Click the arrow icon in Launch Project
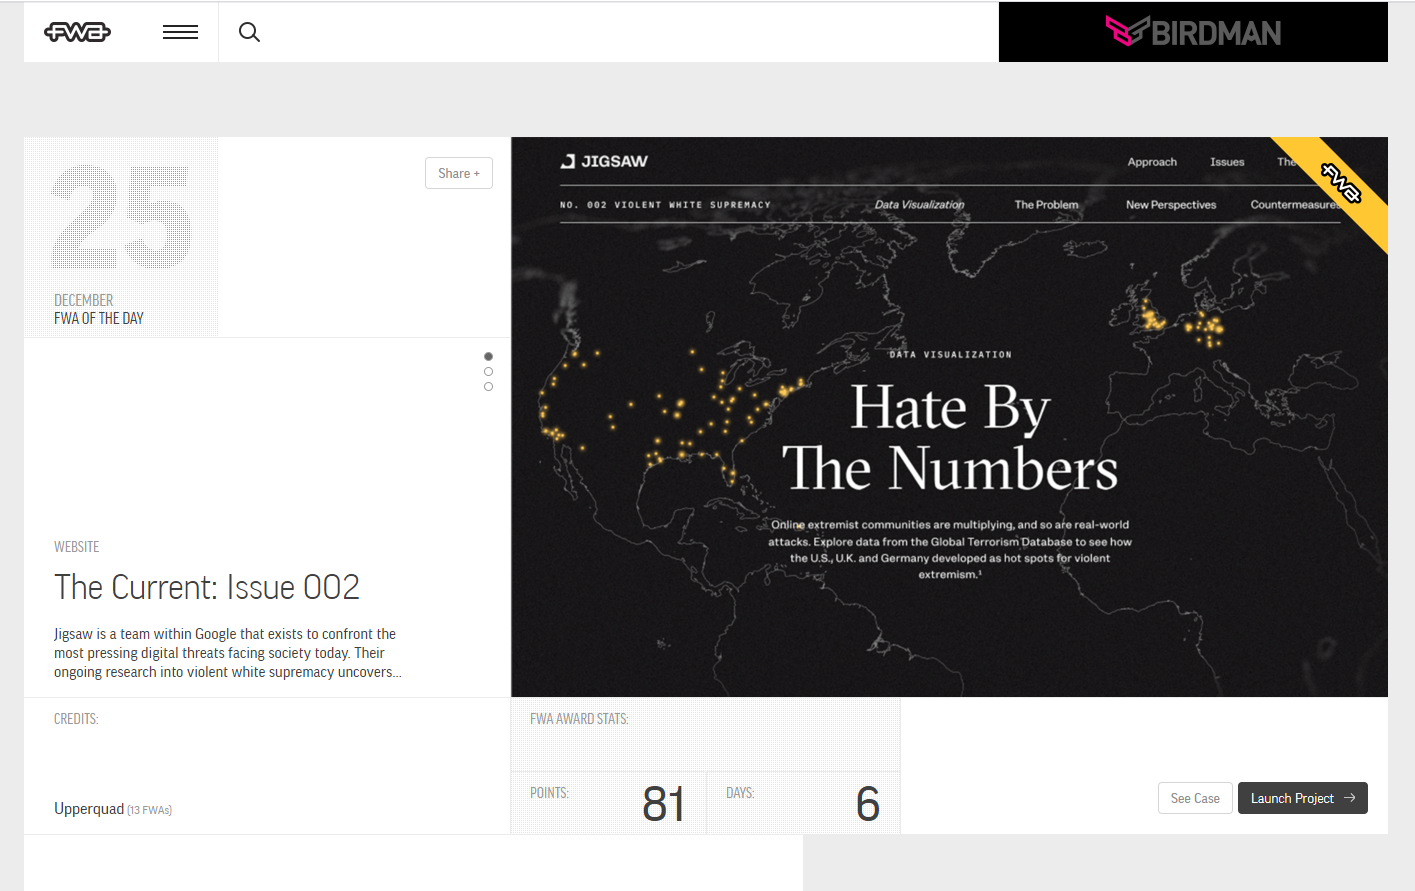The height and width of the screenshot is (891, 1415). [x=1350, y=798]
